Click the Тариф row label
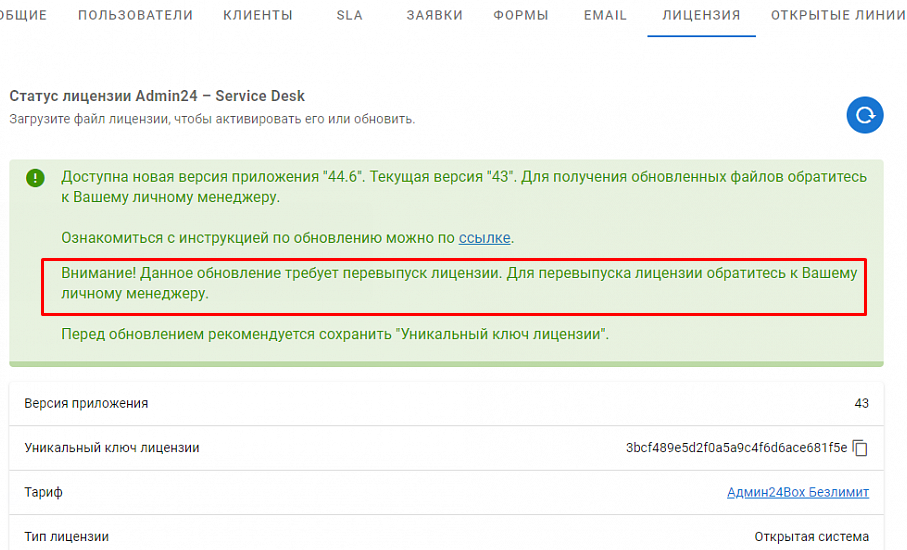 (43, 493)
